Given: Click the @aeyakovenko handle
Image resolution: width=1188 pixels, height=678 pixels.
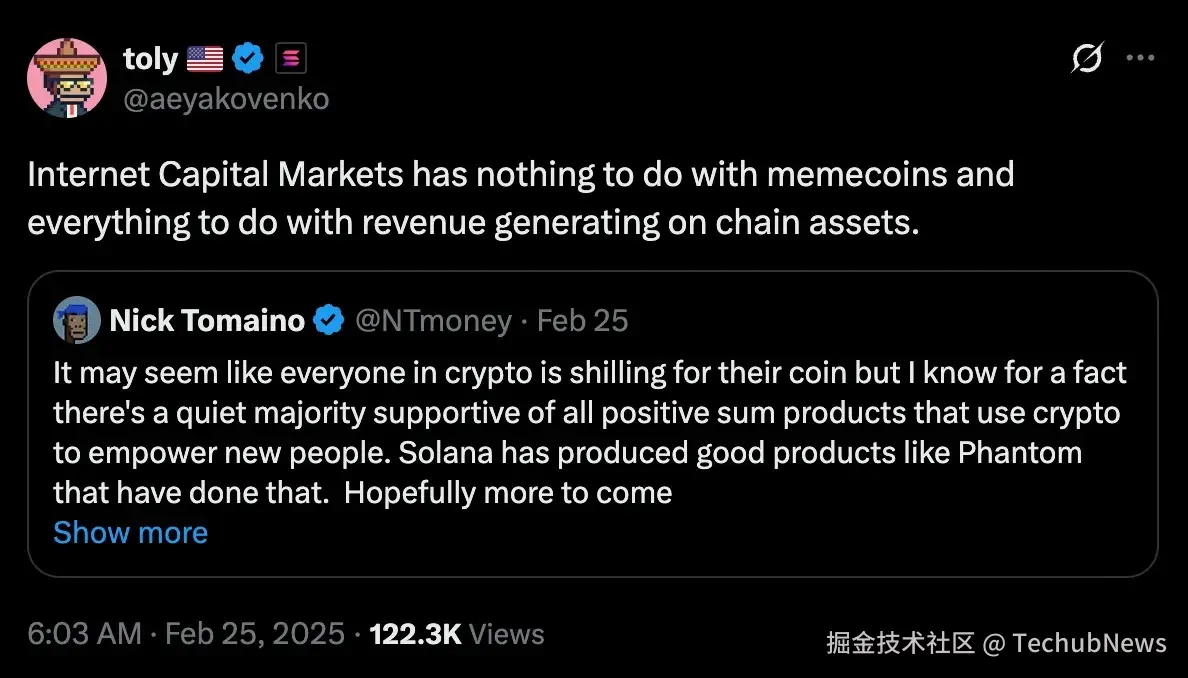Looking at the screenshot, I should 226,98.
